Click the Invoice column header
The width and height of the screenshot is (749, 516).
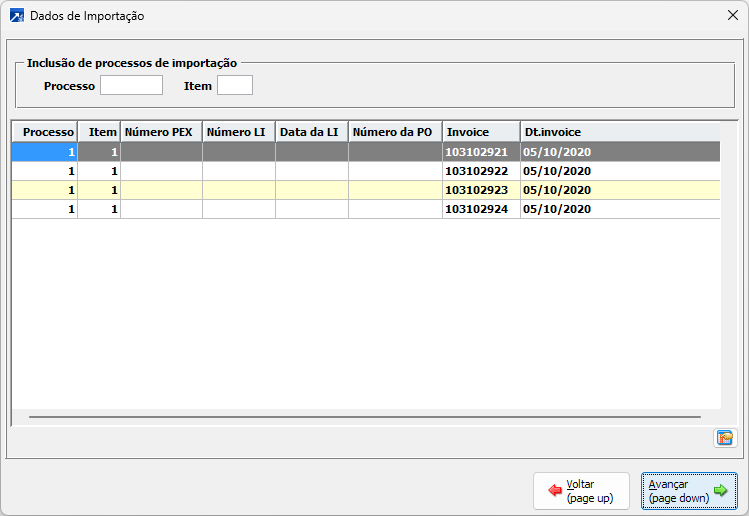point(482,132)
